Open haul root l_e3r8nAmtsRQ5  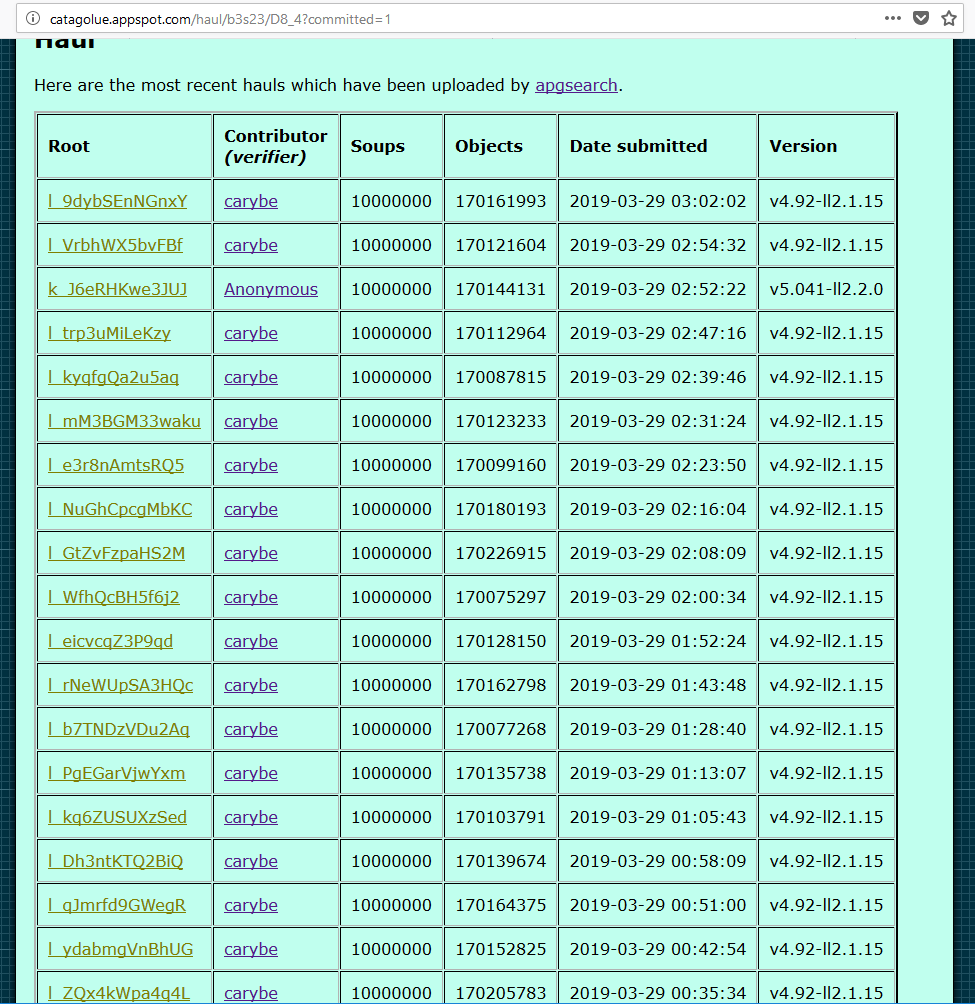pyautogui.click(x=116, y=466)
